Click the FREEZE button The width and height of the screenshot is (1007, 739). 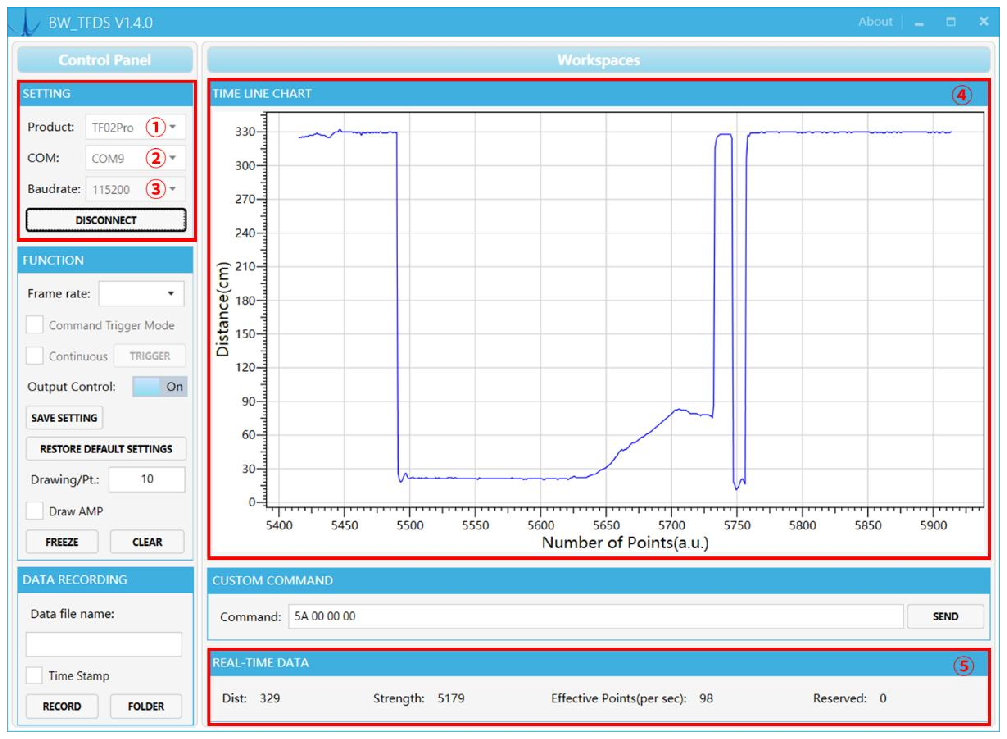point(62,542)
